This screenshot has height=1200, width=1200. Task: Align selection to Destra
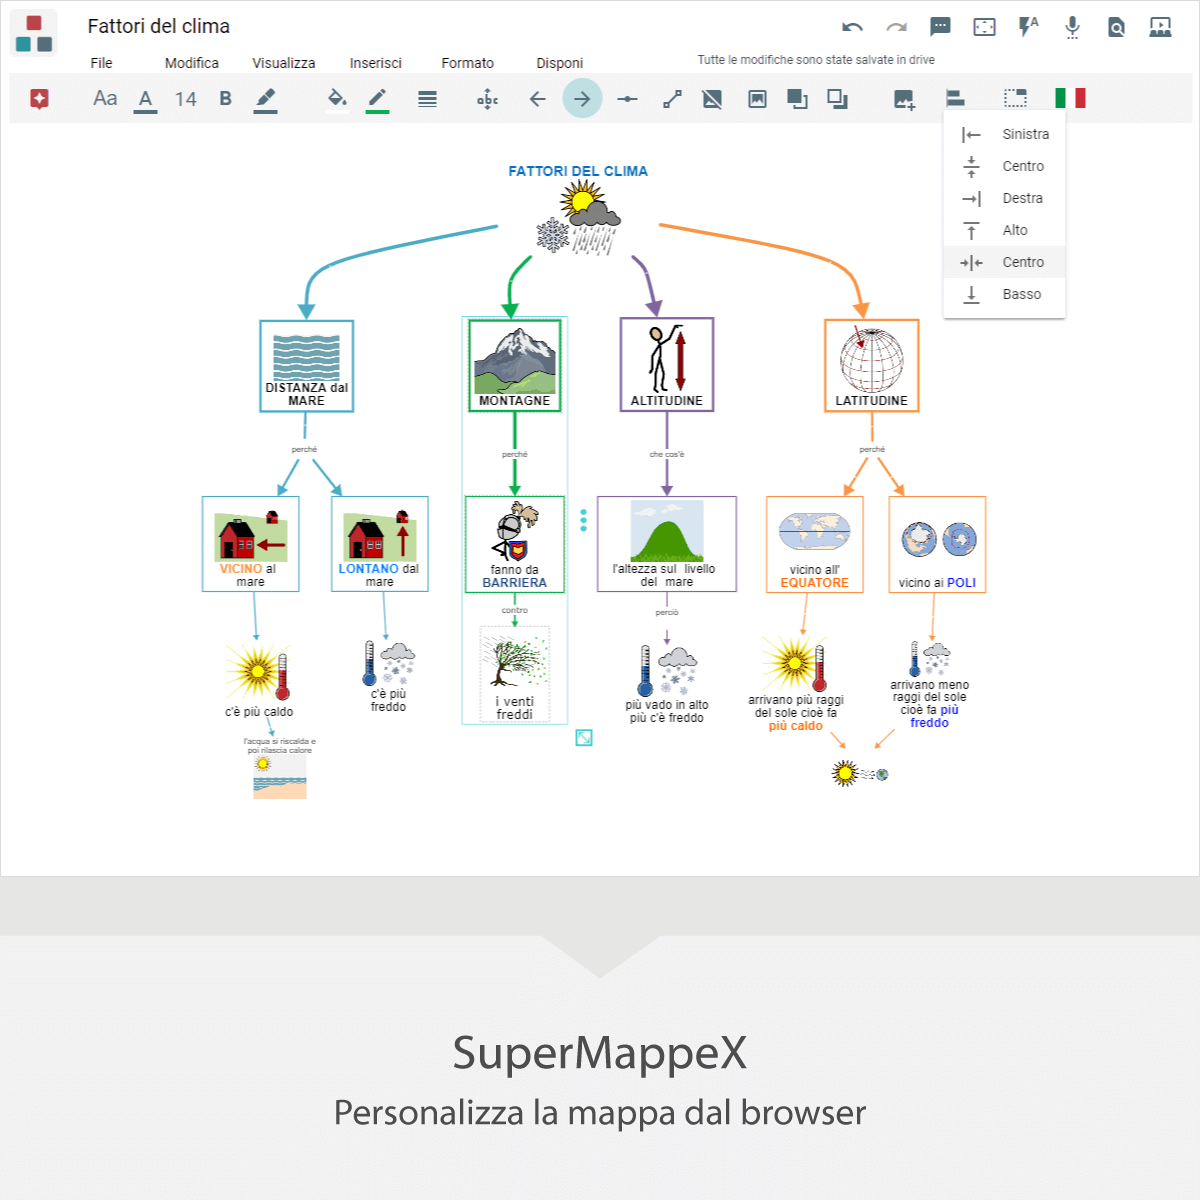pyautogui.click(x=1004, y=198)
